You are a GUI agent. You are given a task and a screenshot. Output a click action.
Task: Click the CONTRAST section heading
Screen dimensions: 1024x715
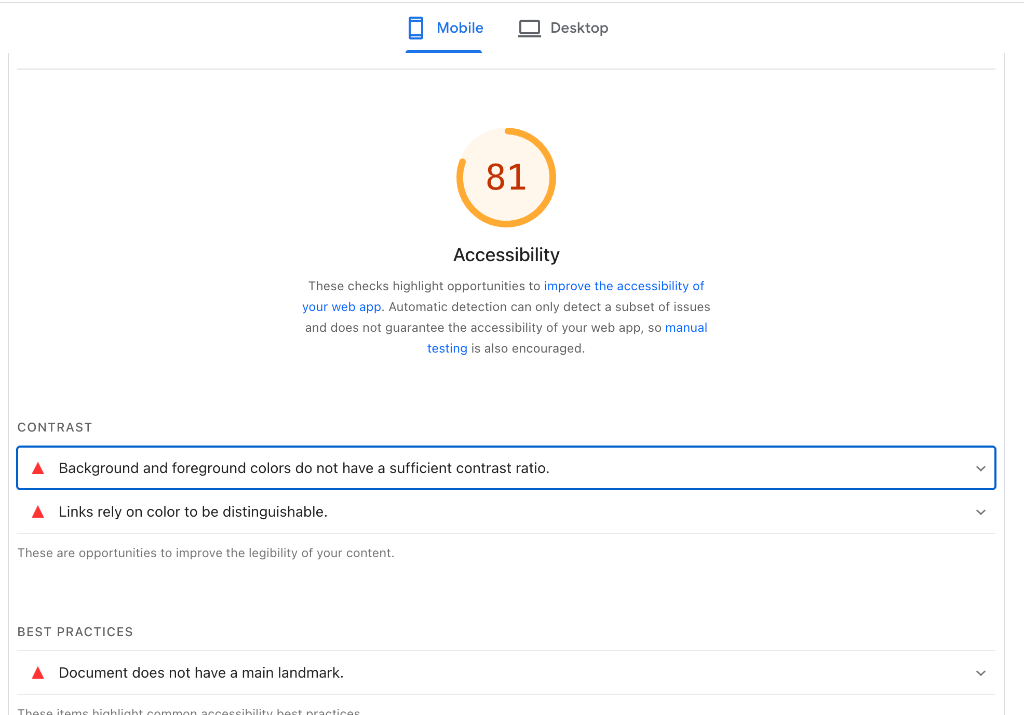[x=55, y=427]
